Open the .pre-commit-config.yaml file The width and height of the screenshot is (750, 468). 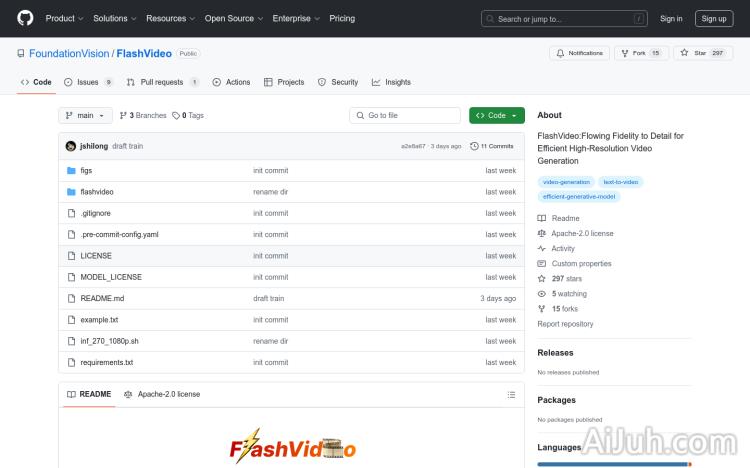point(119,234)
